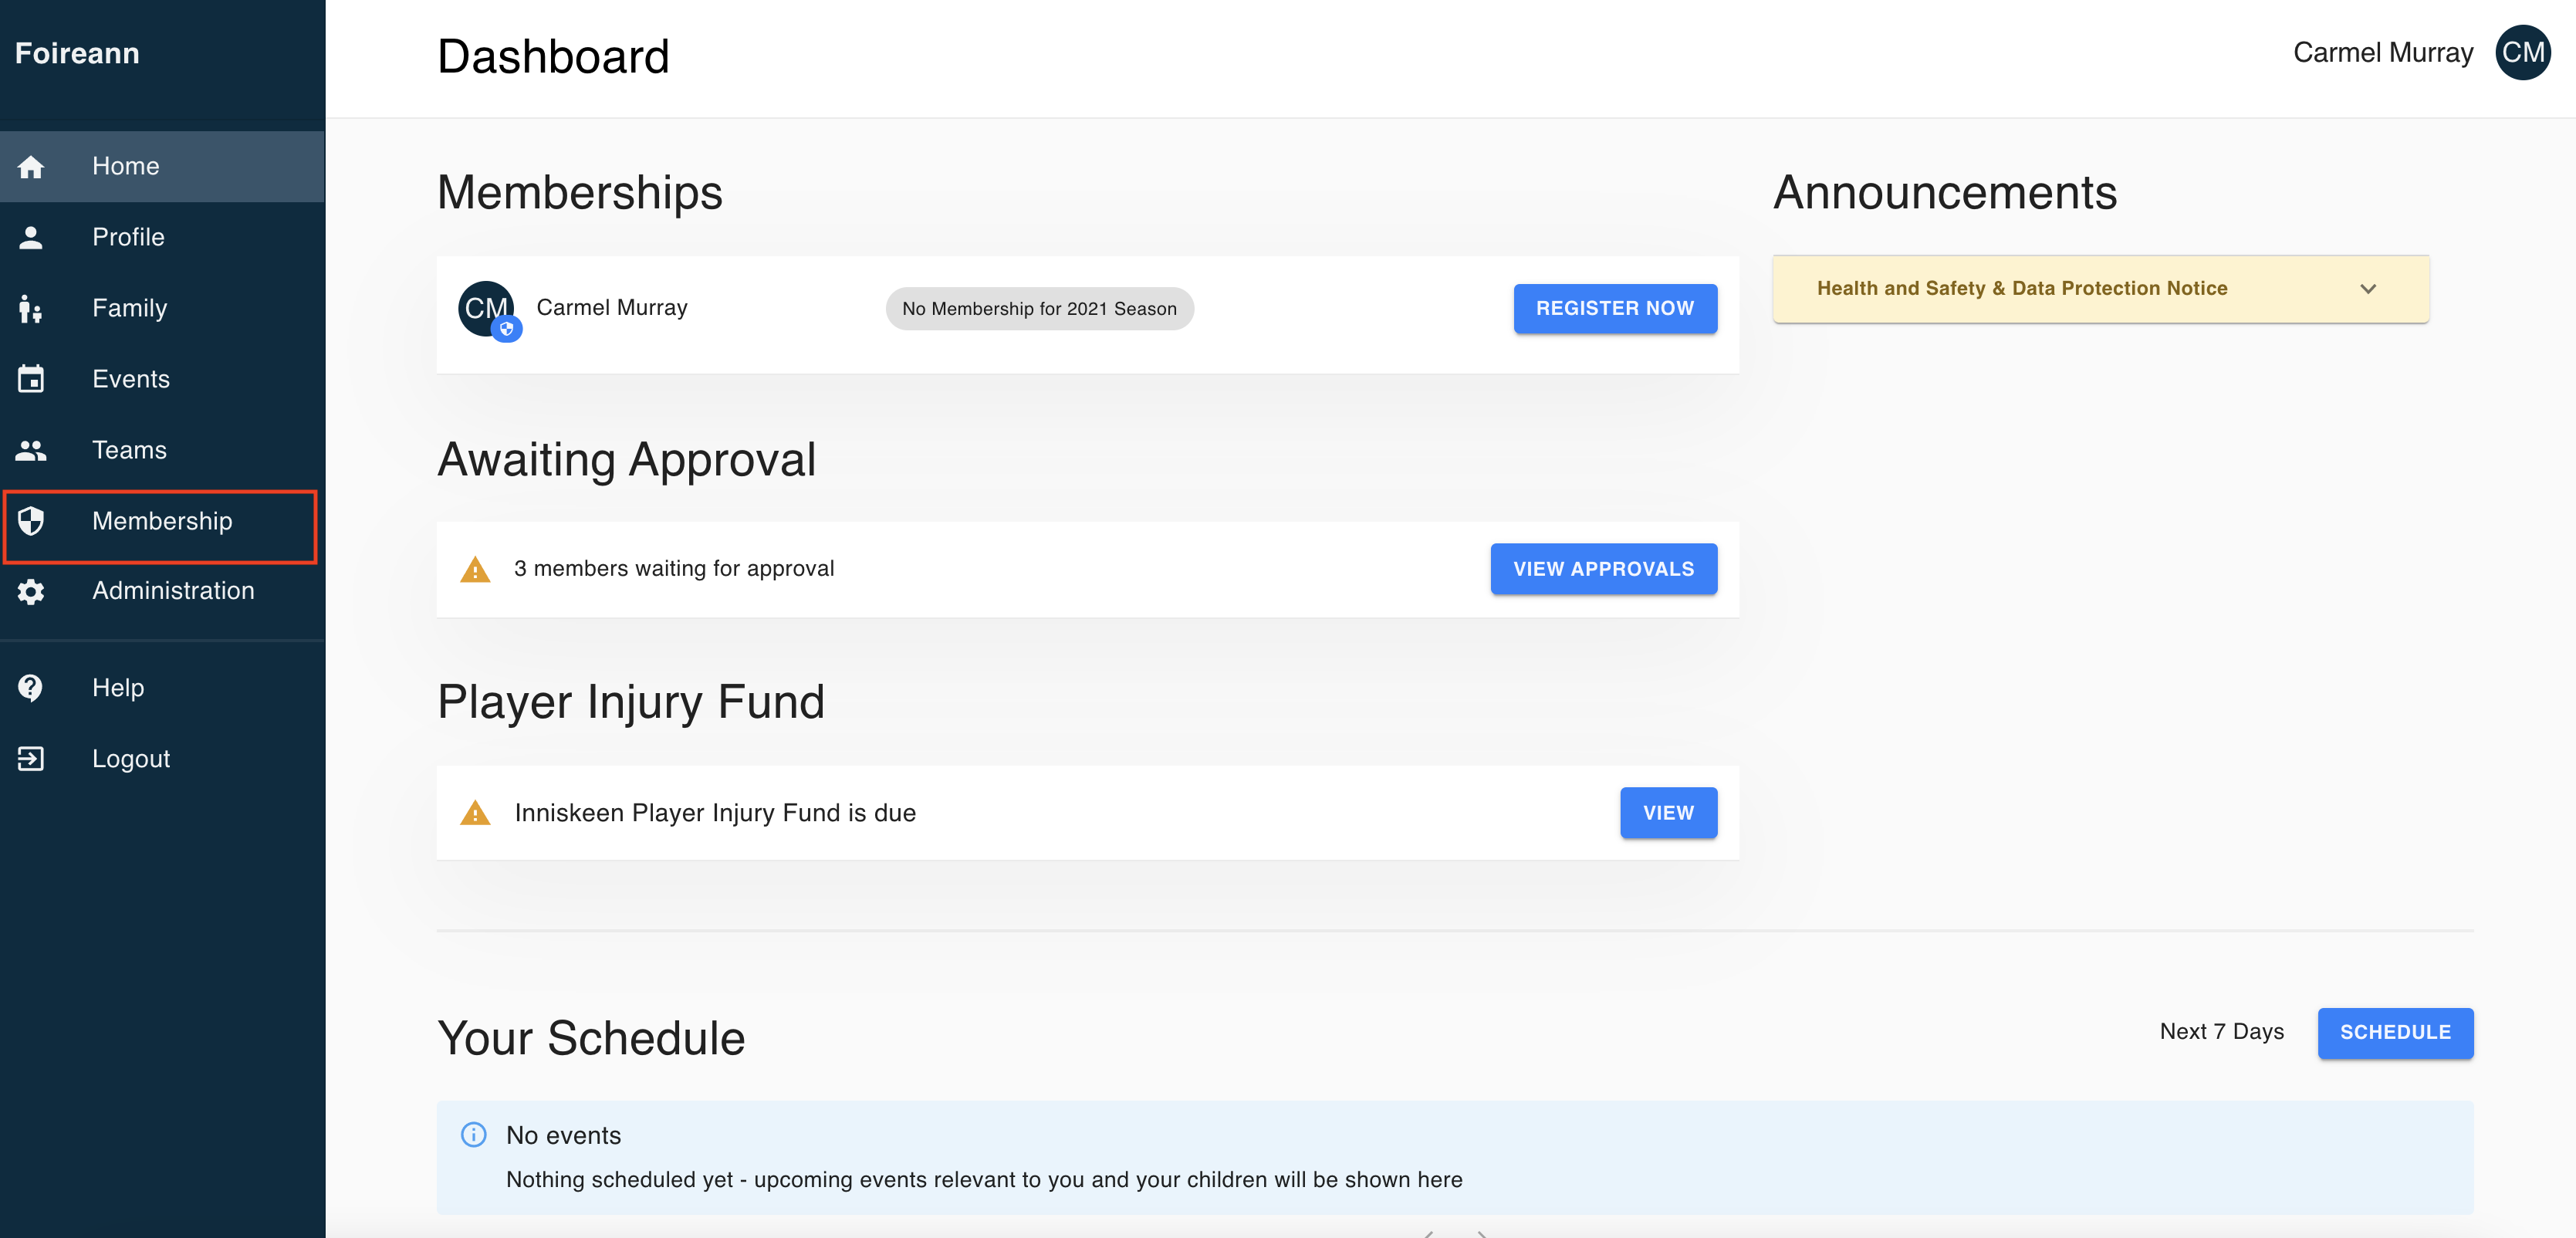
Task: Click the info icon next to No events
Action: click(473, 1134)
